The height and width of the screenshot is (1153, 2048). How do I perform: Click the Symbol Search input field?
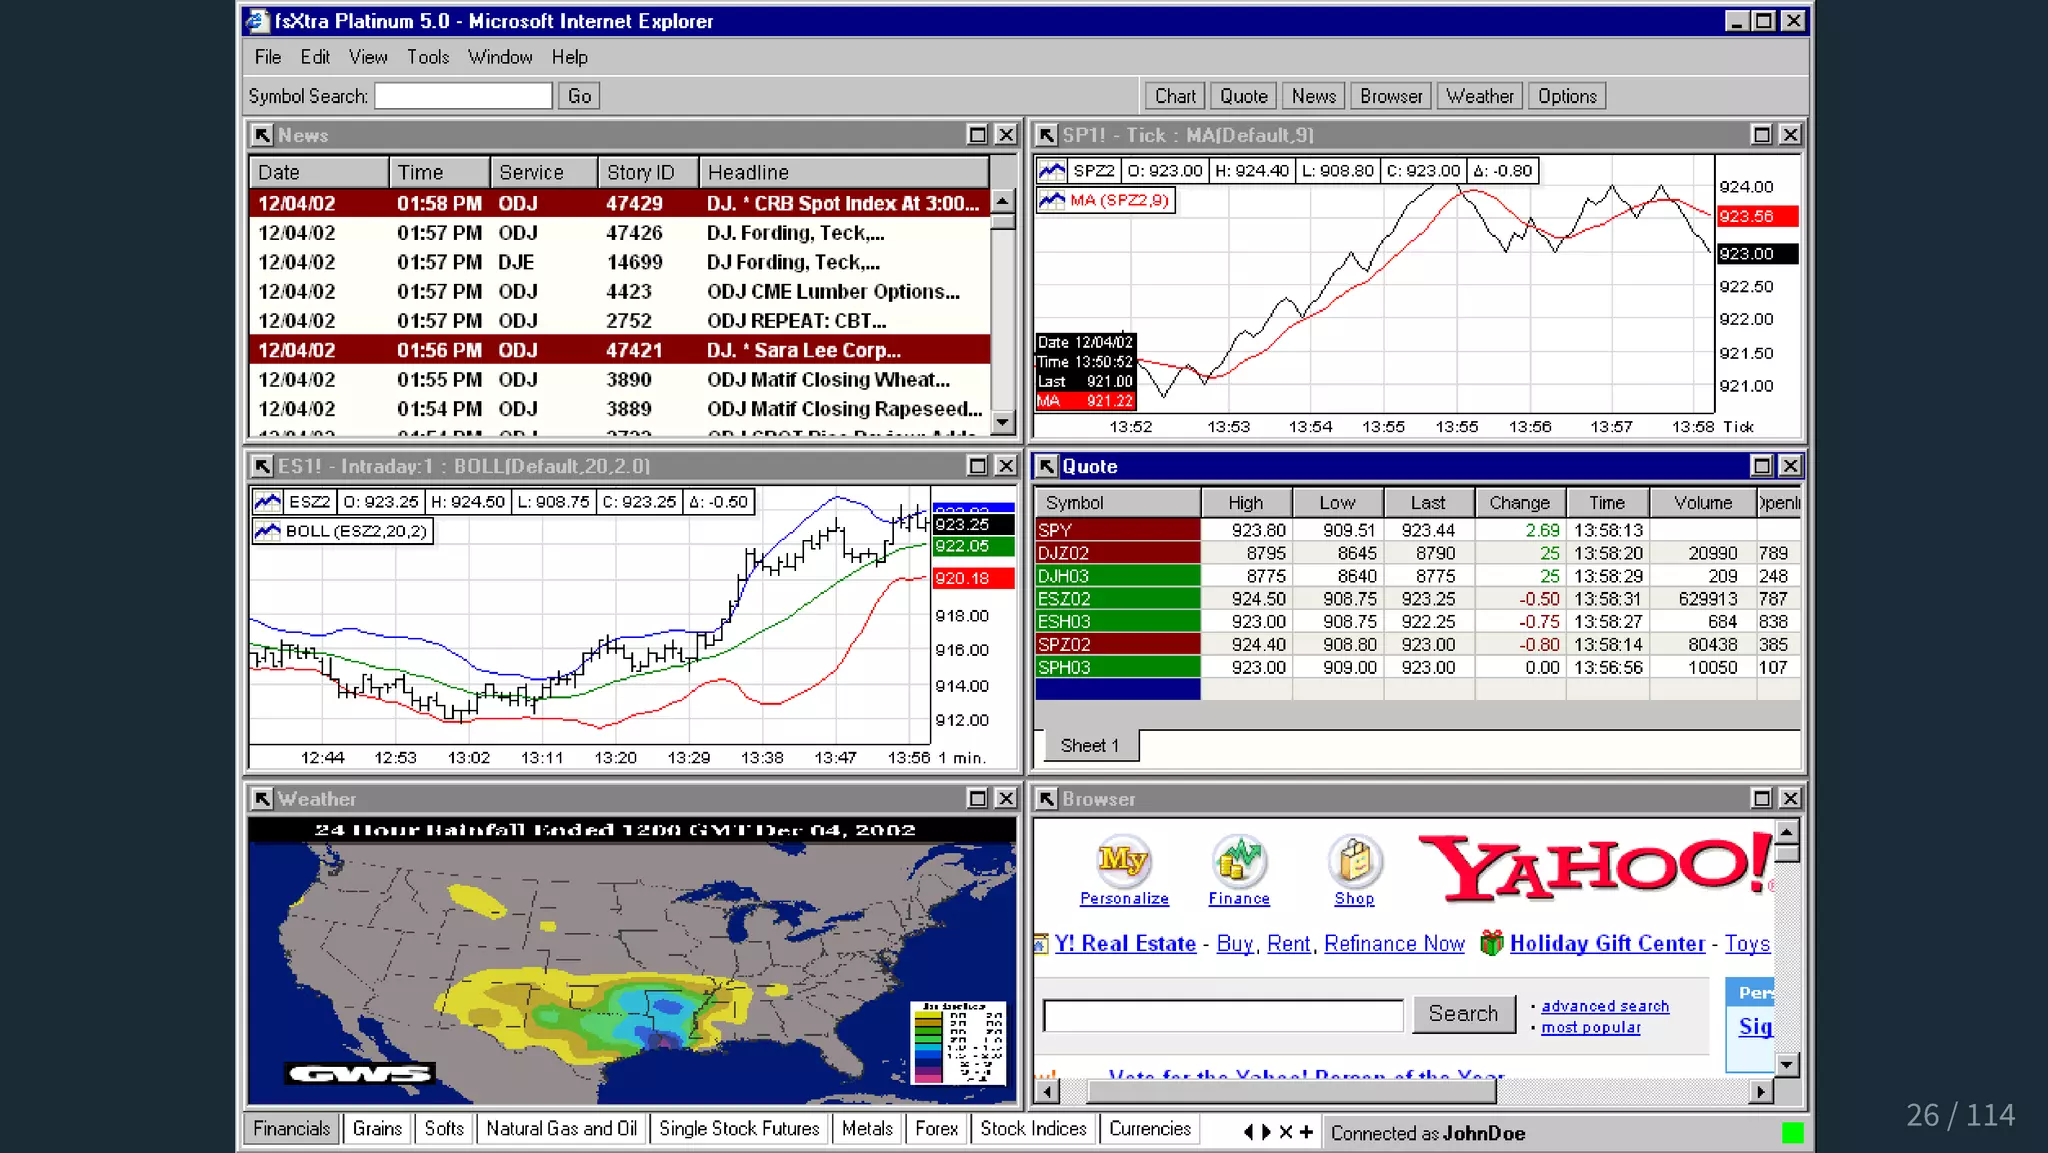coord(463,96)
